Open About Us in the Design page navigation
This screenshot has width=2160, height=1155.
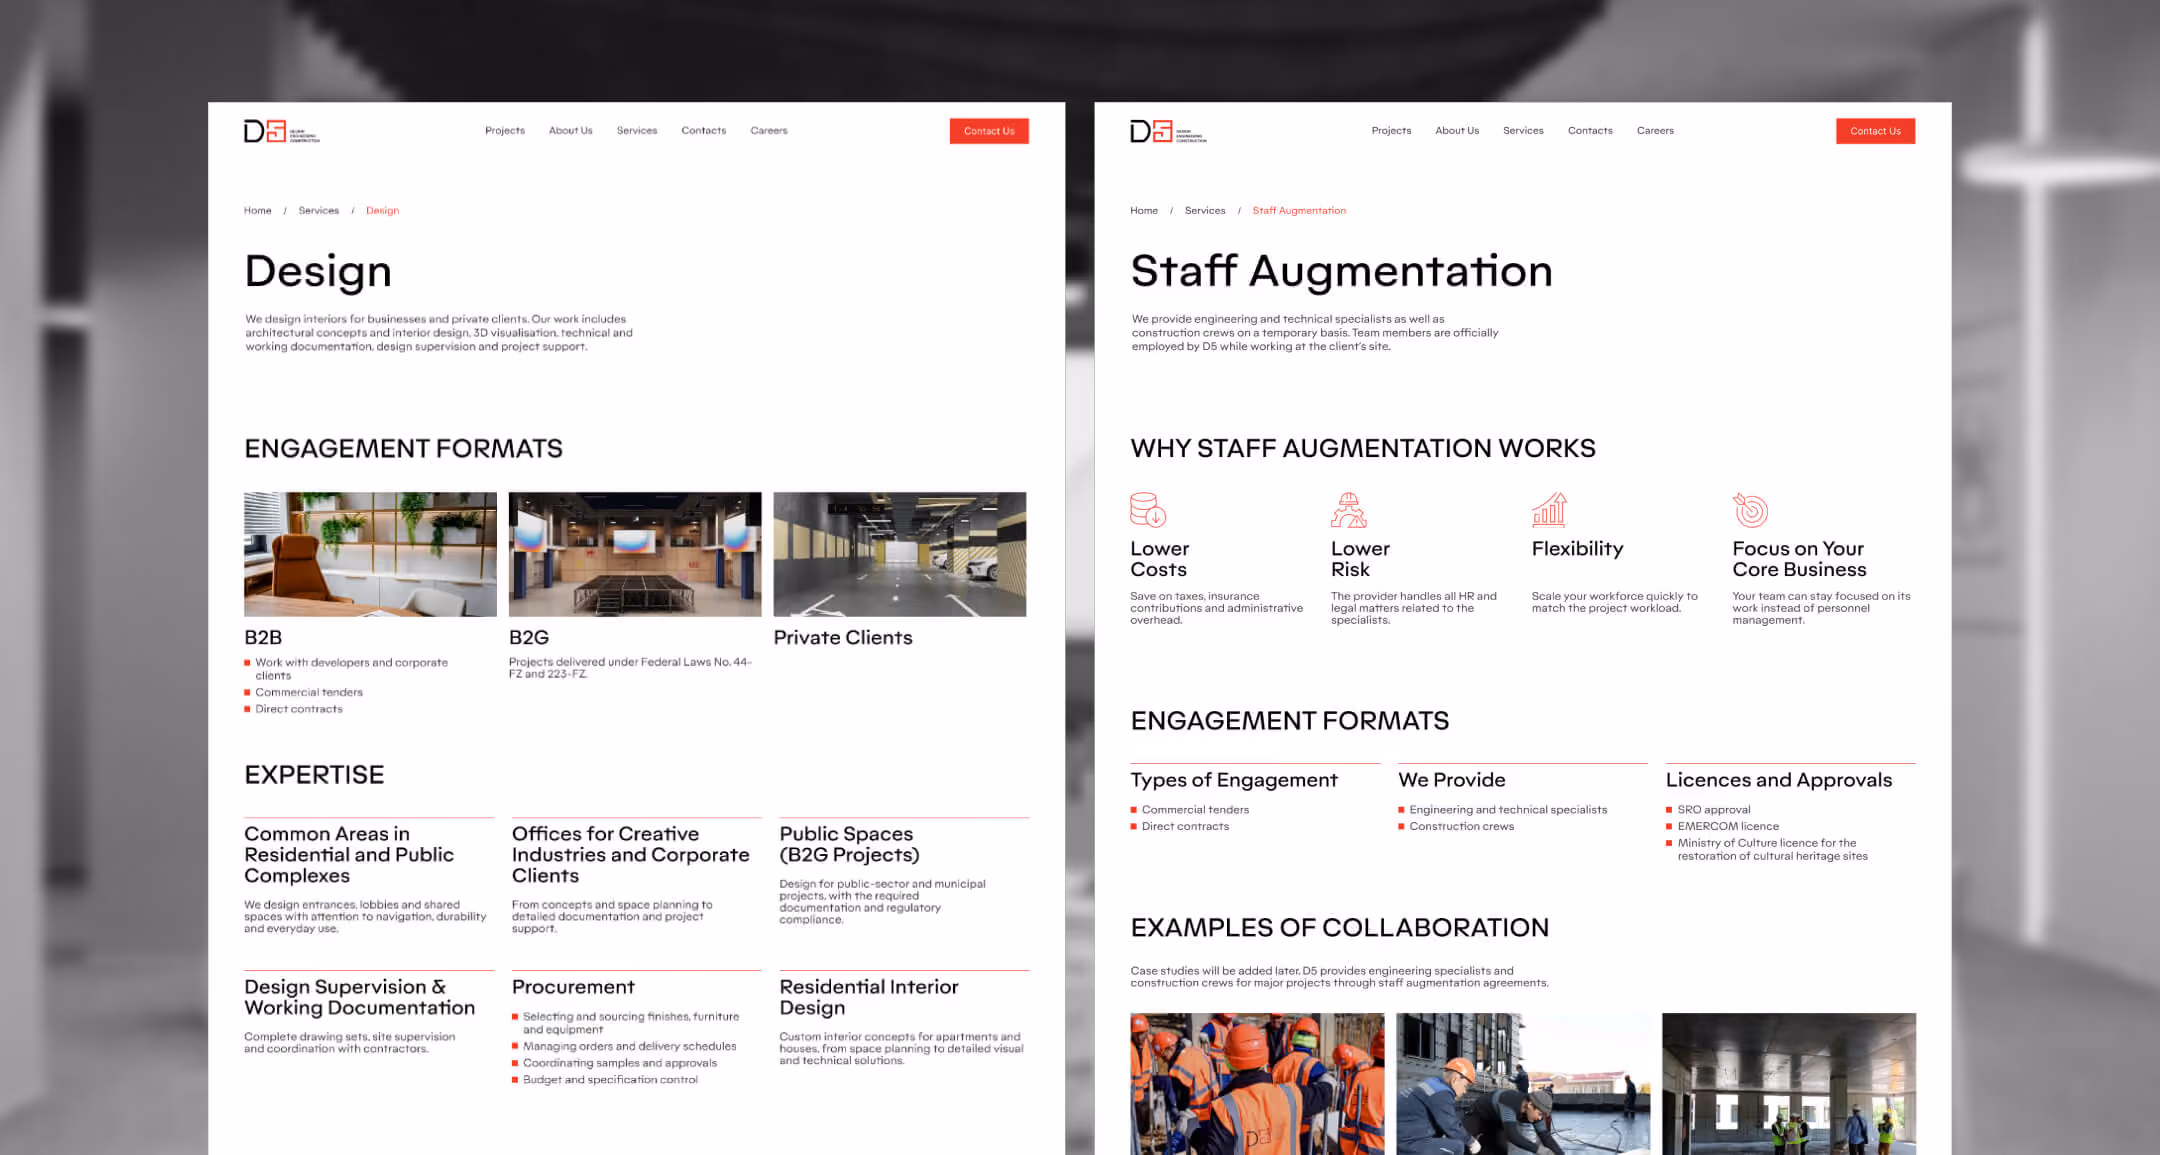coord(570,131)
